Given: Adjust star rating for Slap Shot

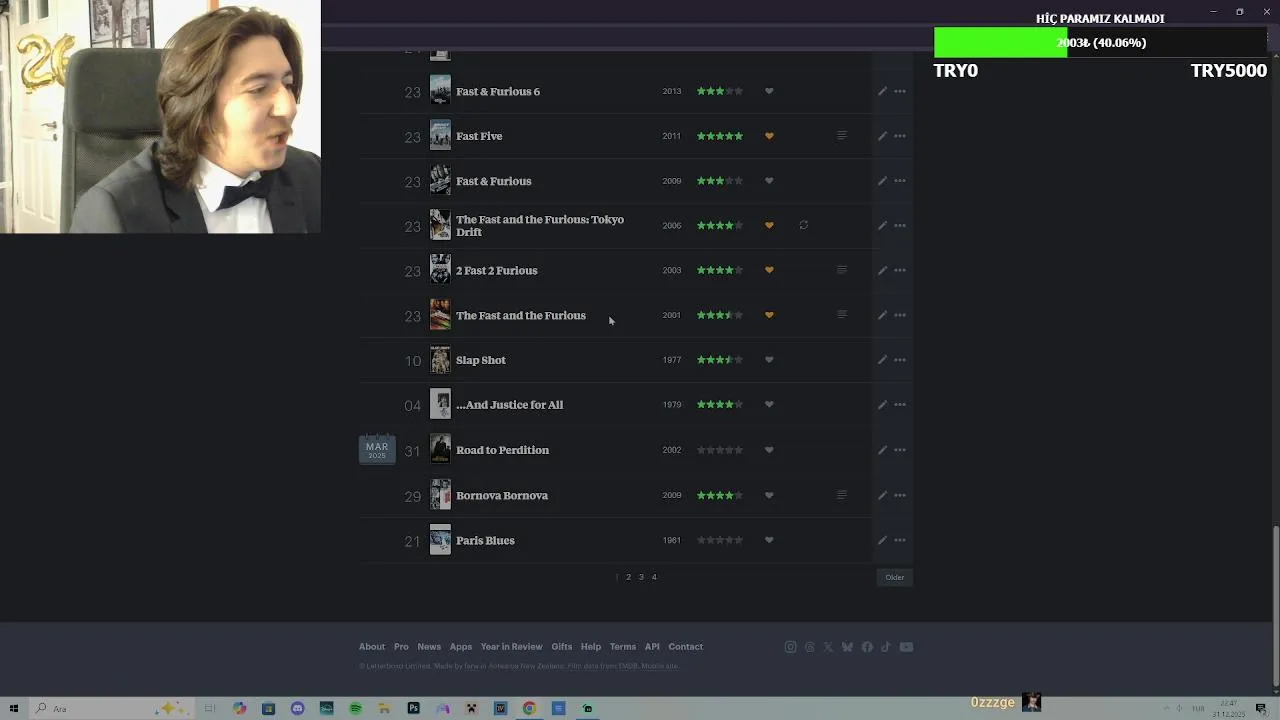Looking at the screenshot, I should (720, 360).
